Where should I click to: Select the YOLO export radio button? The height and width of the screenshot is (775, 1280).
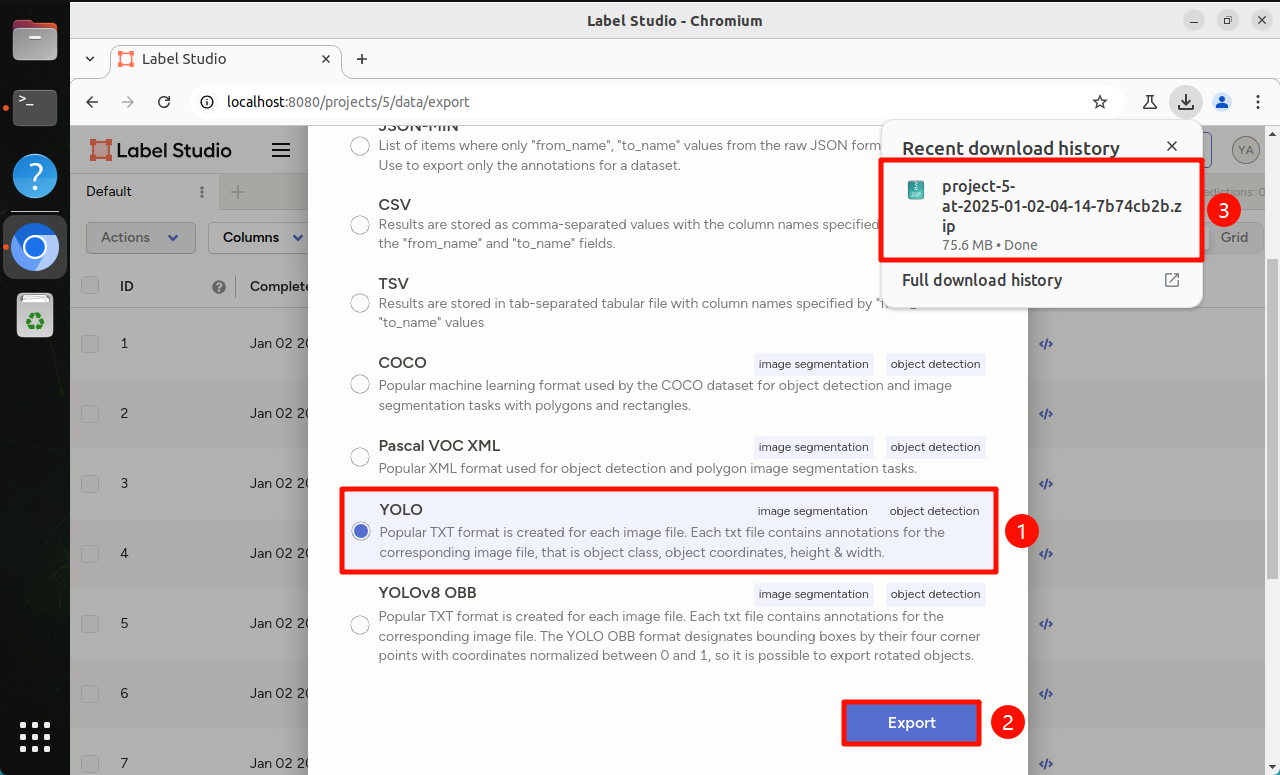coord(361,531)
